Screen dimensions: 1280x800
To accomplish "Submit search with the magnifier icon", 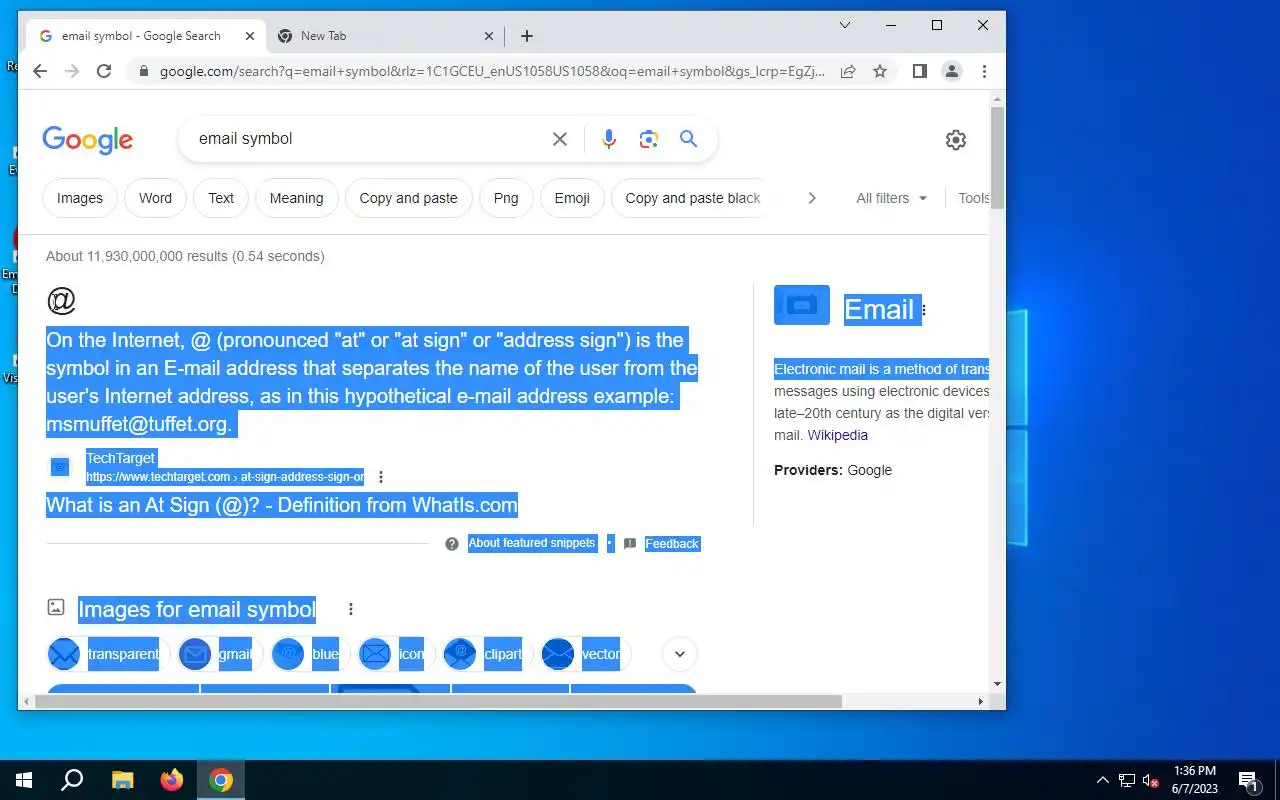I will pos(689,139).
